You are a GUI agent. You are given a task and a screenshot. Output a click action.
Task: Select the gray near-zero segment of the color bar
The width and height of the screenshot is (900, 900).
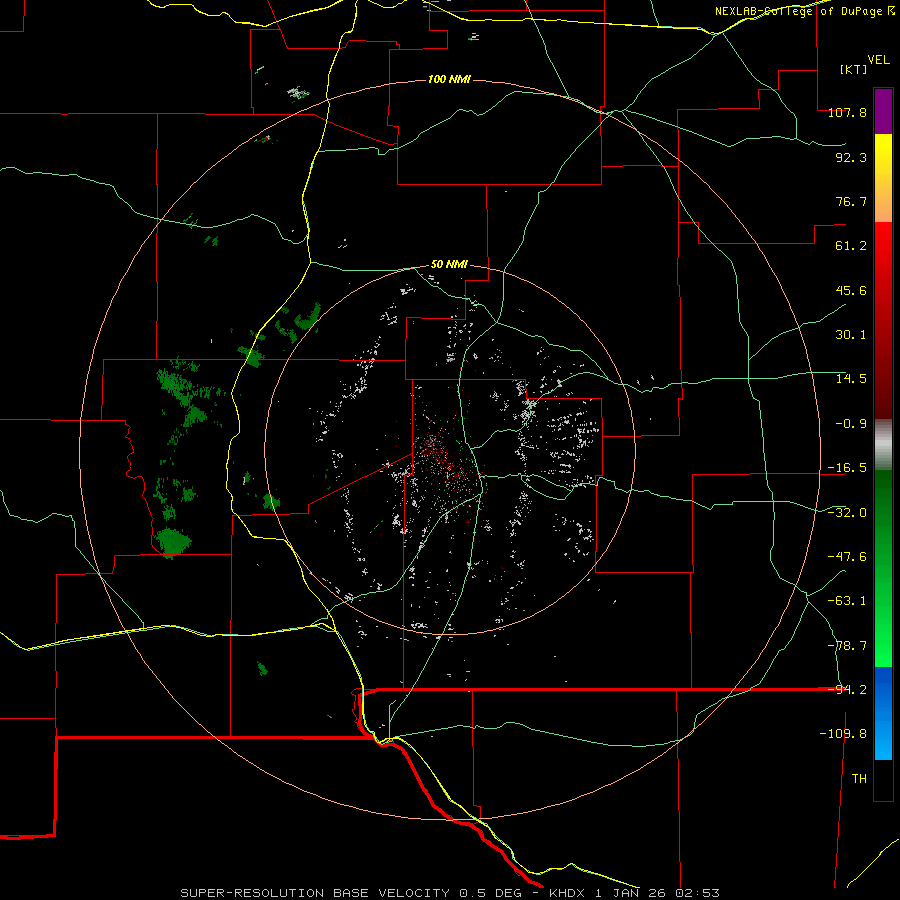883,445
